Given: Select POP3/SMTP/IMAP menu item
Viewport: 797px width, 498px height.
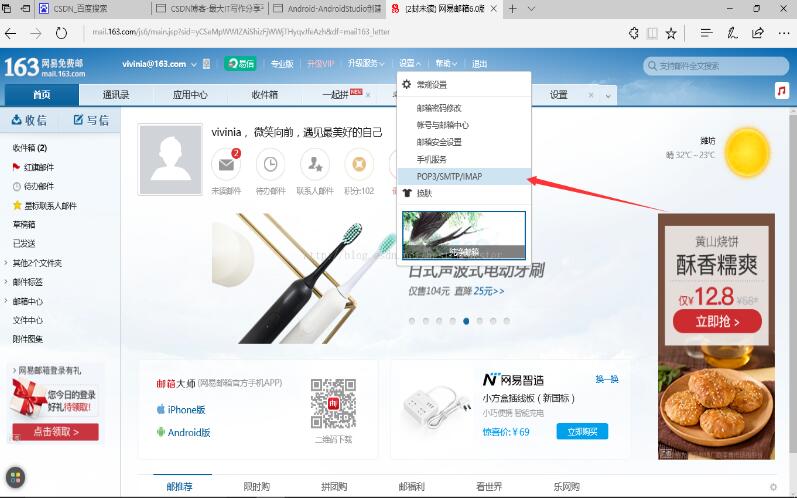Looking at the screenshot, I should [464, 176].
